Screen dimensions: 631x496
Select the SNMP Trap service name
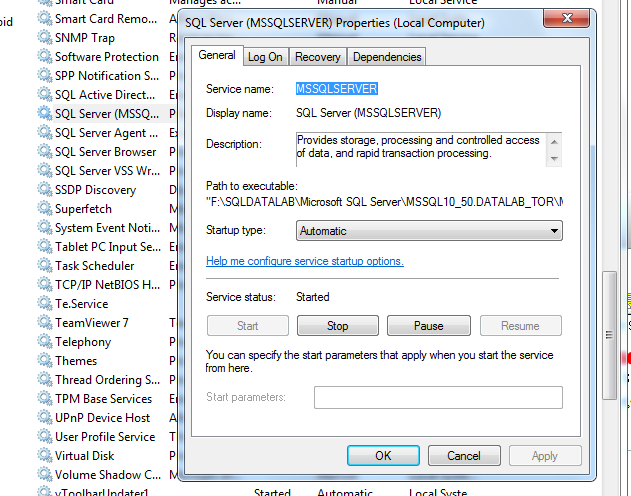point(85,38)
